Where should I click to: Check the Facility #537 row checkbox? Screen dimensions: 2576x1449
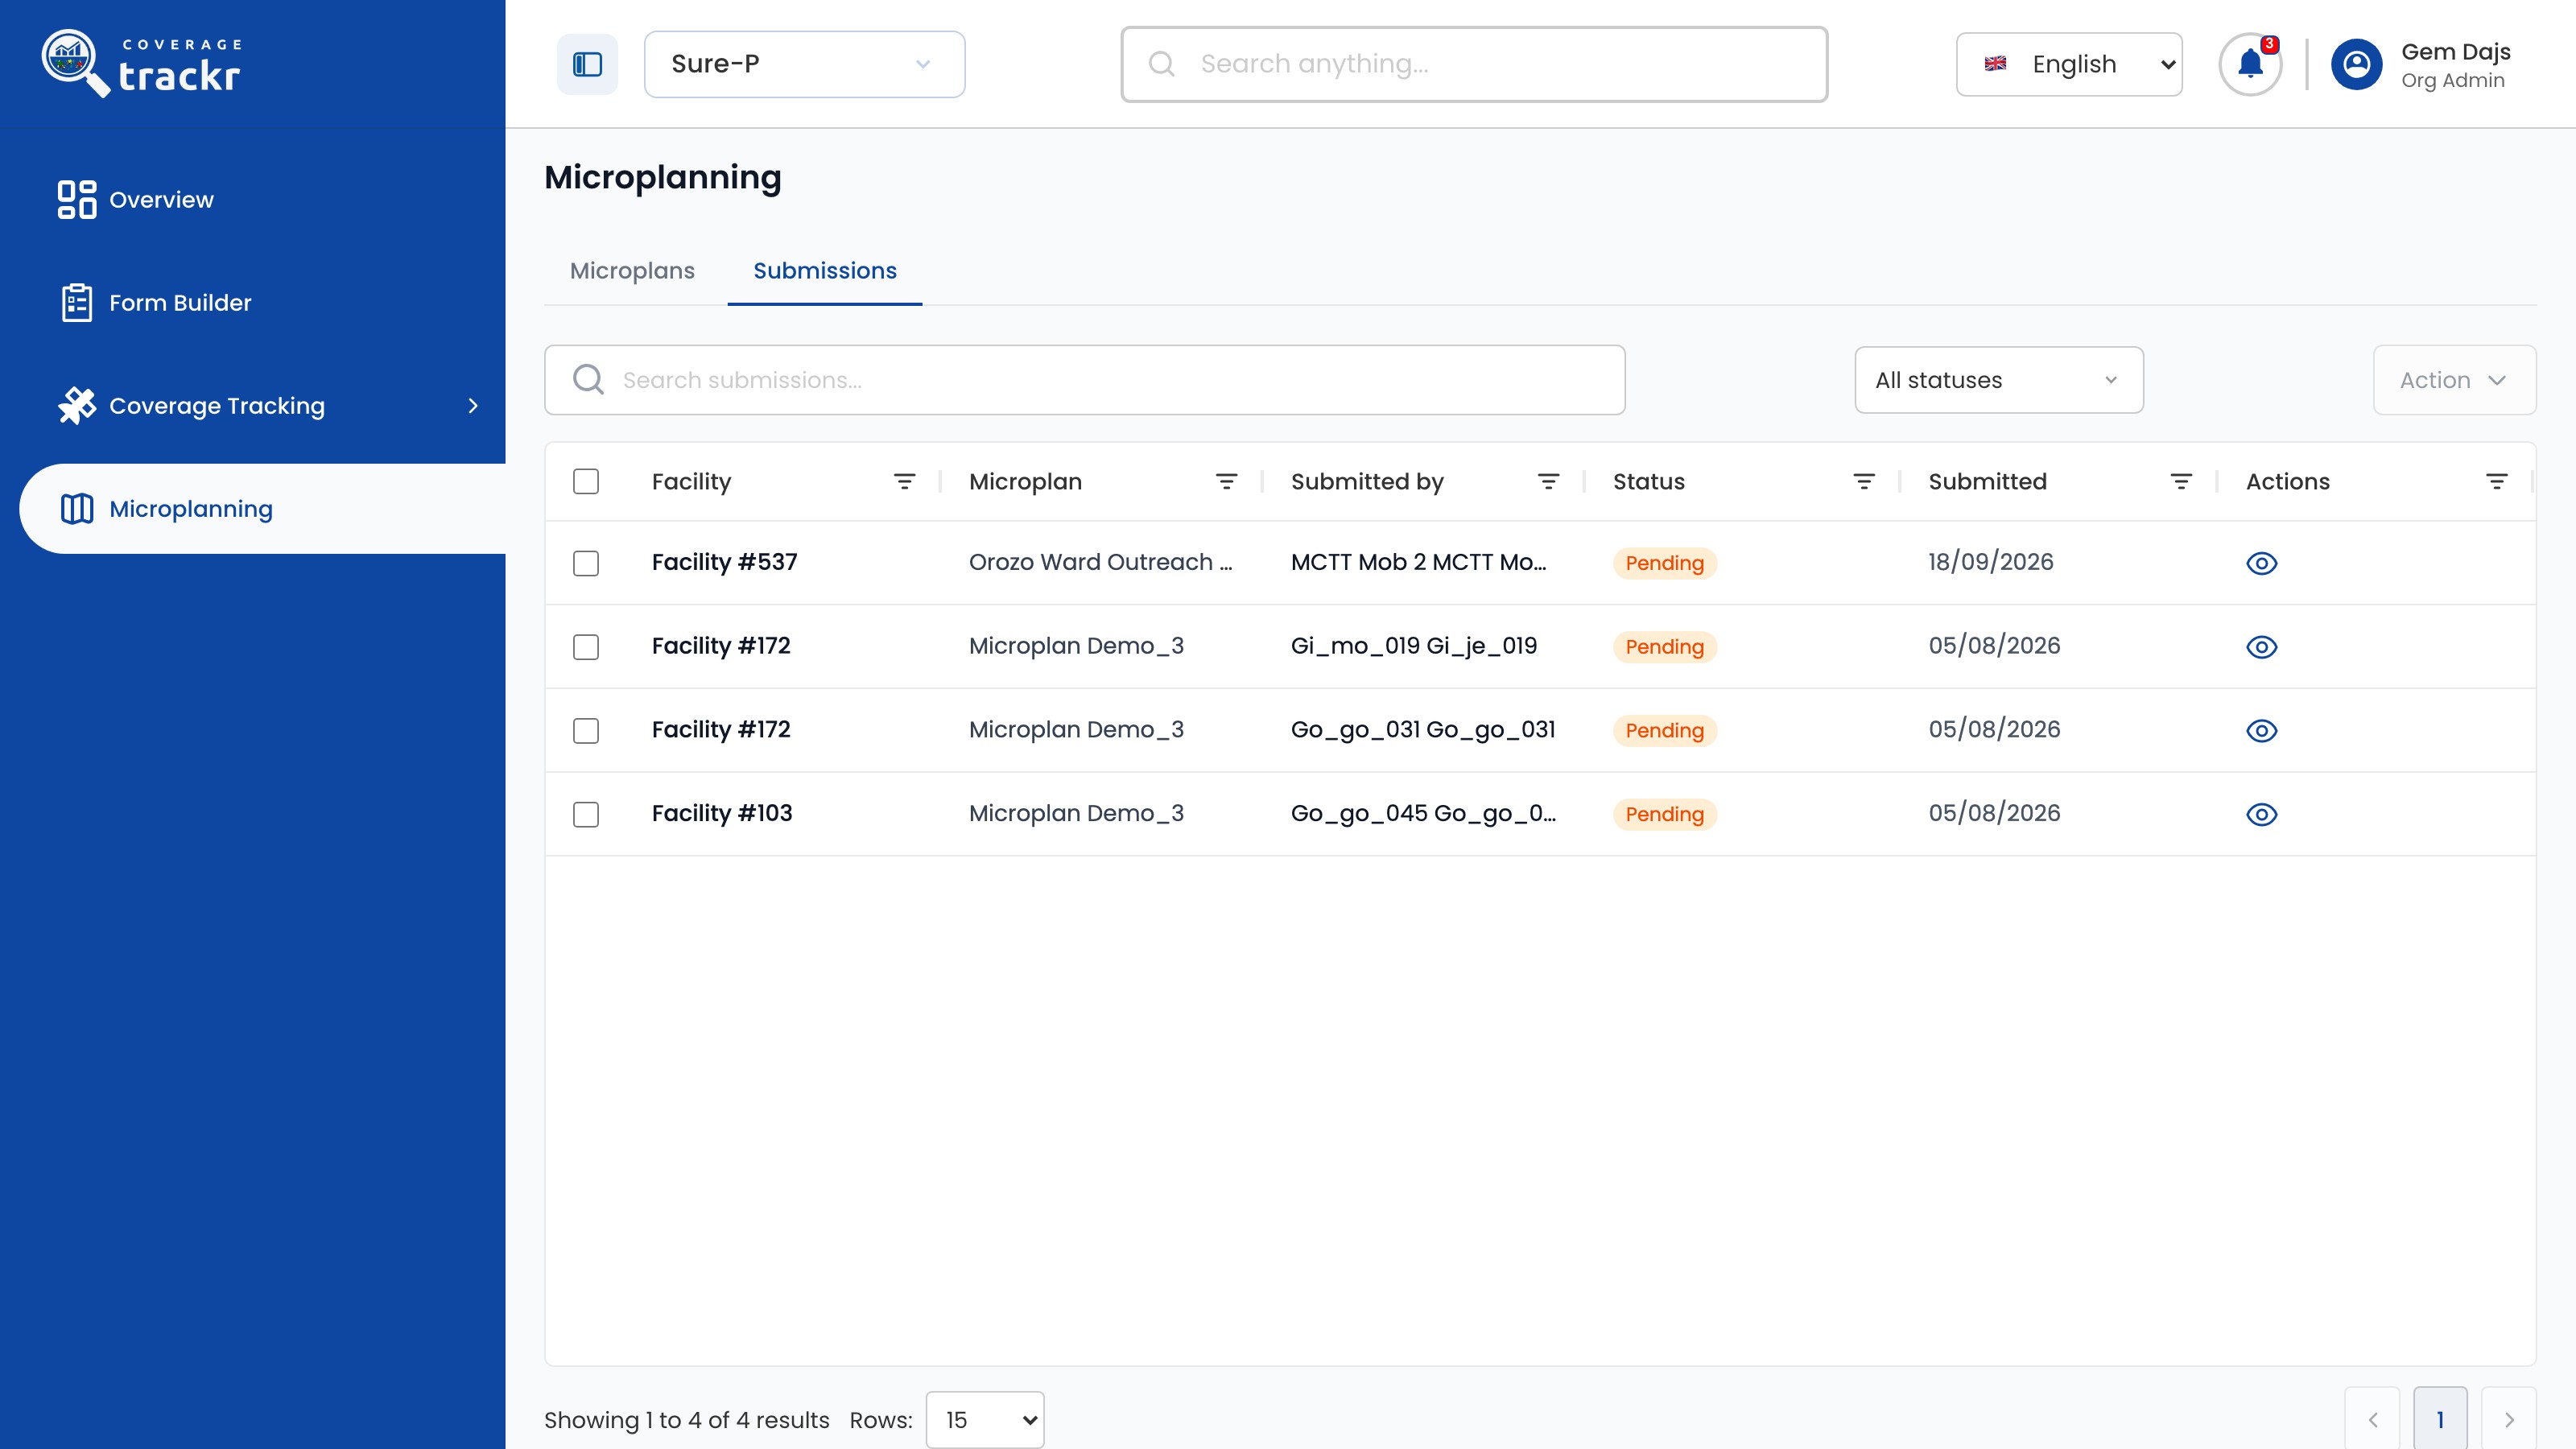point(586,563)
